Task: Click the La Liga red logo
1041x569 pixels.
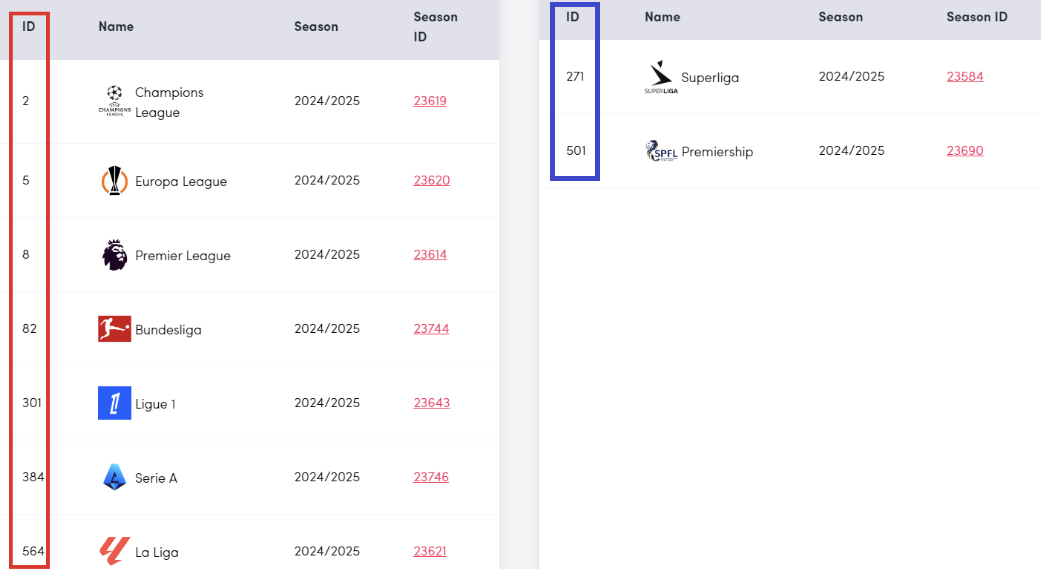Action: 114,550
